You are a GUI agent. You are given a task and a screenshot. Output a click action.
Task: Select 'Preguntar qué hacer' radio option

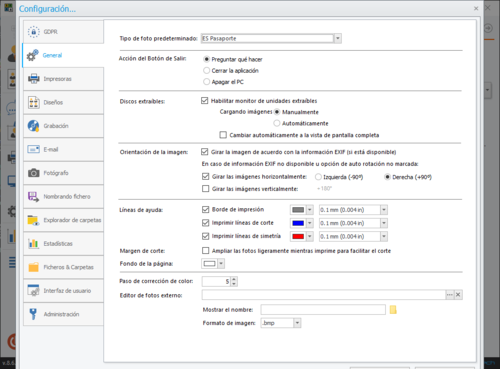point(206,59)
